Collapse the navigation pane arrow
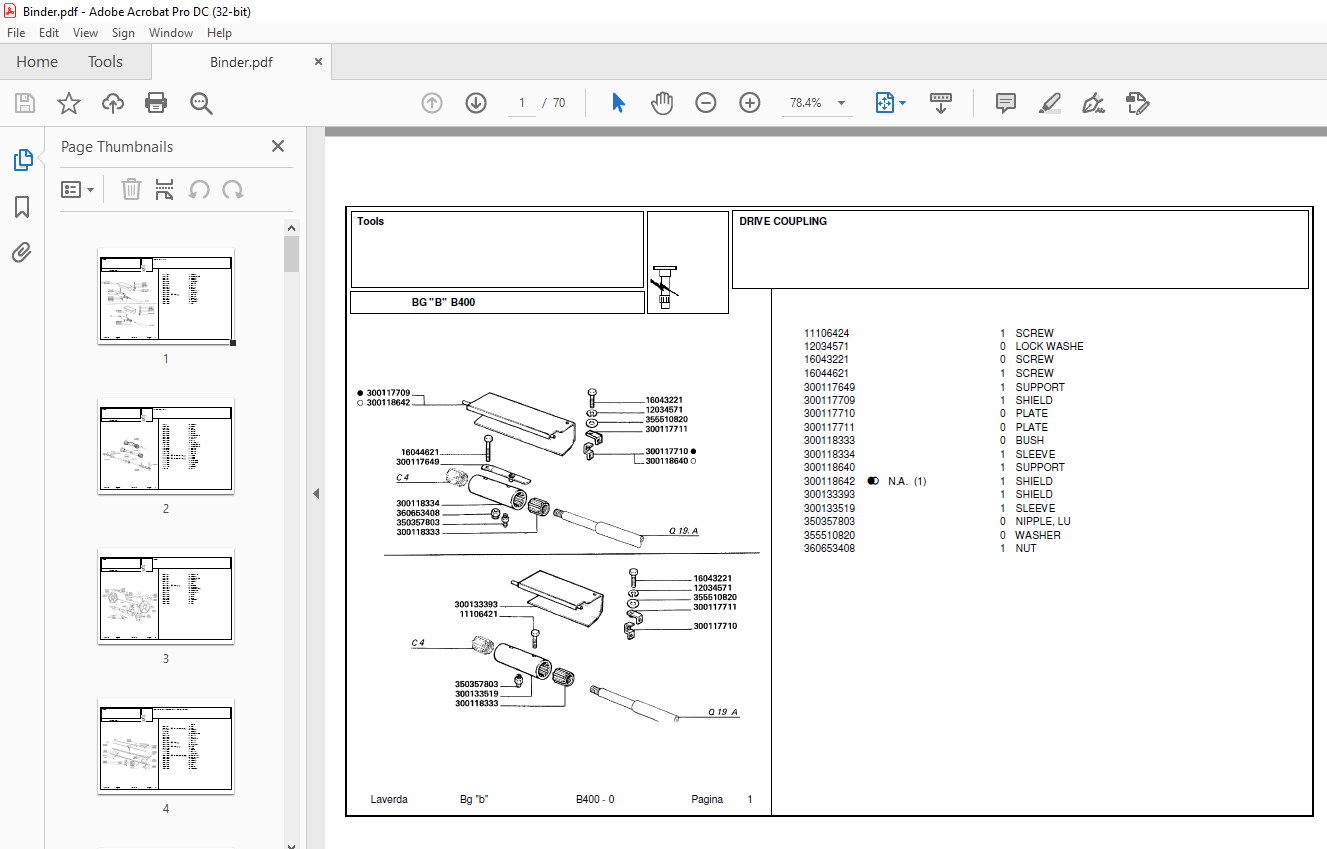This screenshot has height=849, width=1327. (316, 493)
